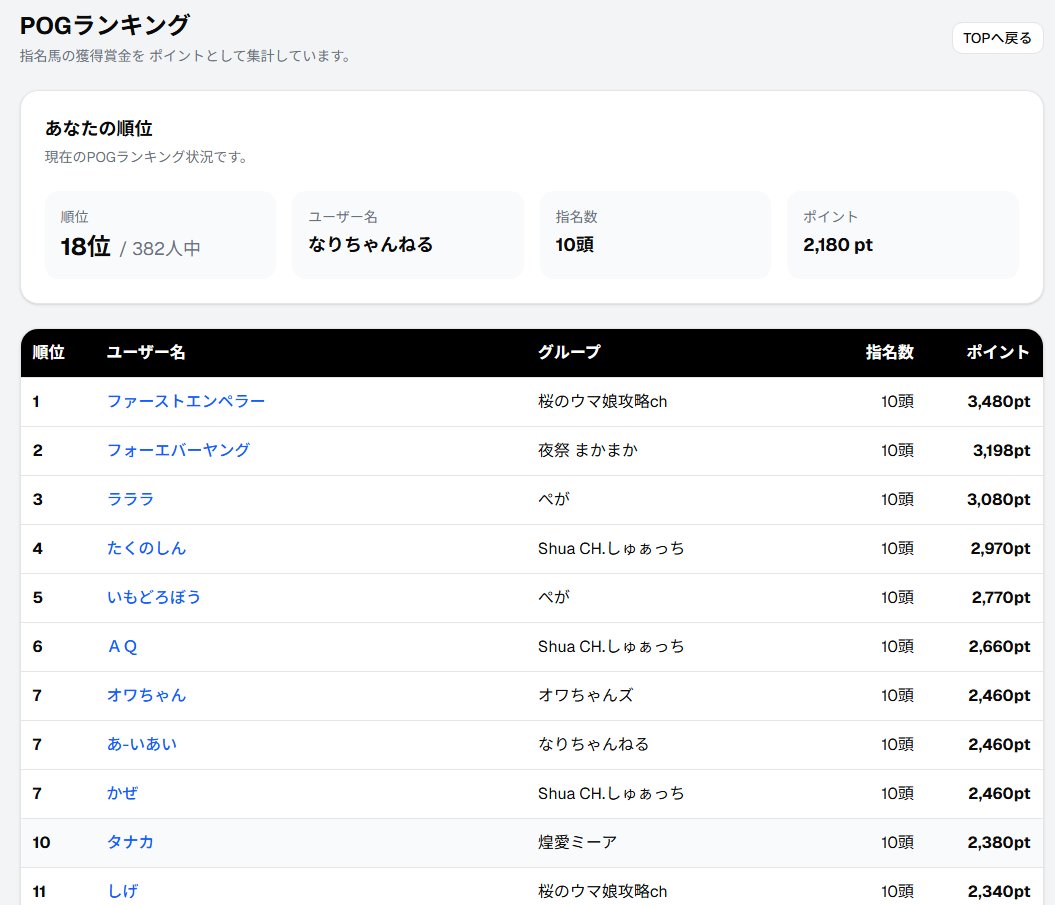Image resolution: width=1055 pixels, height=905 pixels.
Task: Open いもどろぼう user link
Action: tap(153, 598)
